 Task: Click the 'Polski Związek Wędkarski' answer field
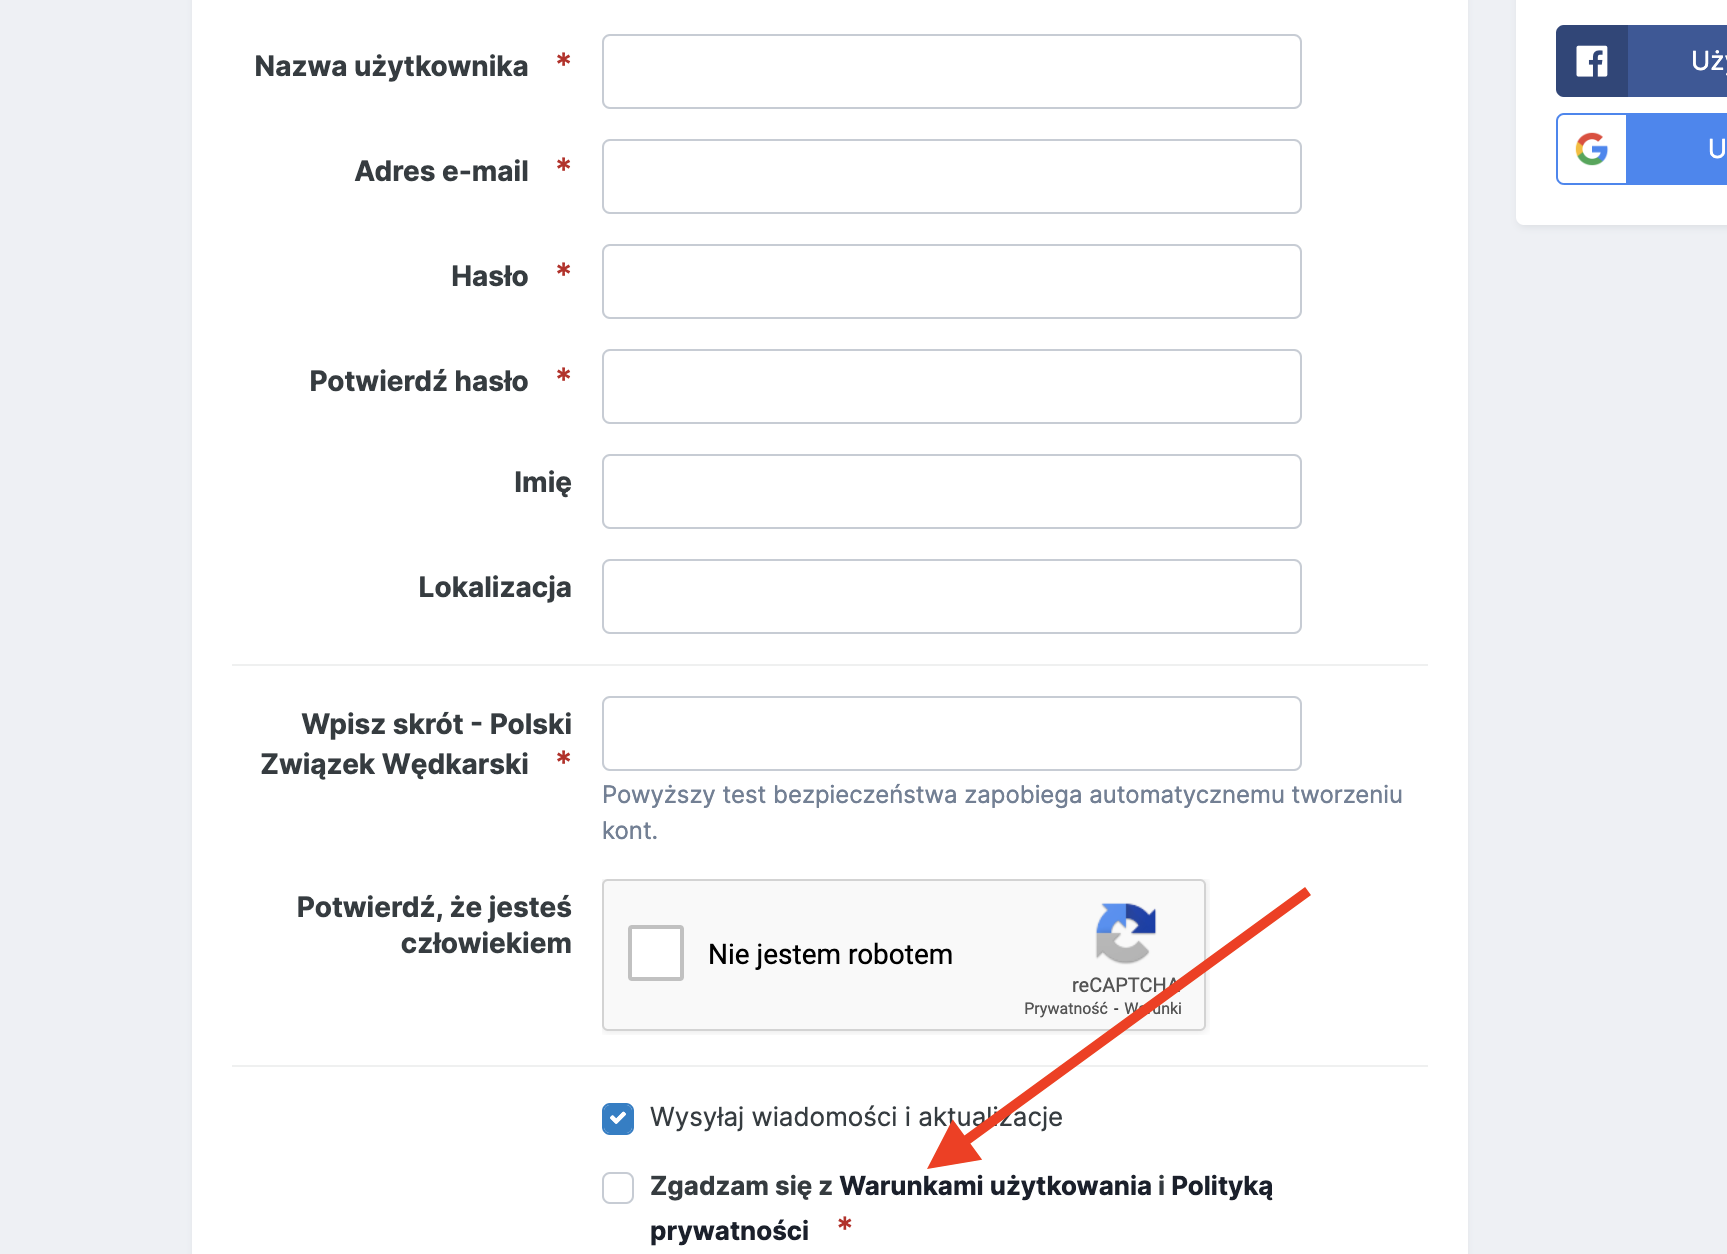[951, 734]
